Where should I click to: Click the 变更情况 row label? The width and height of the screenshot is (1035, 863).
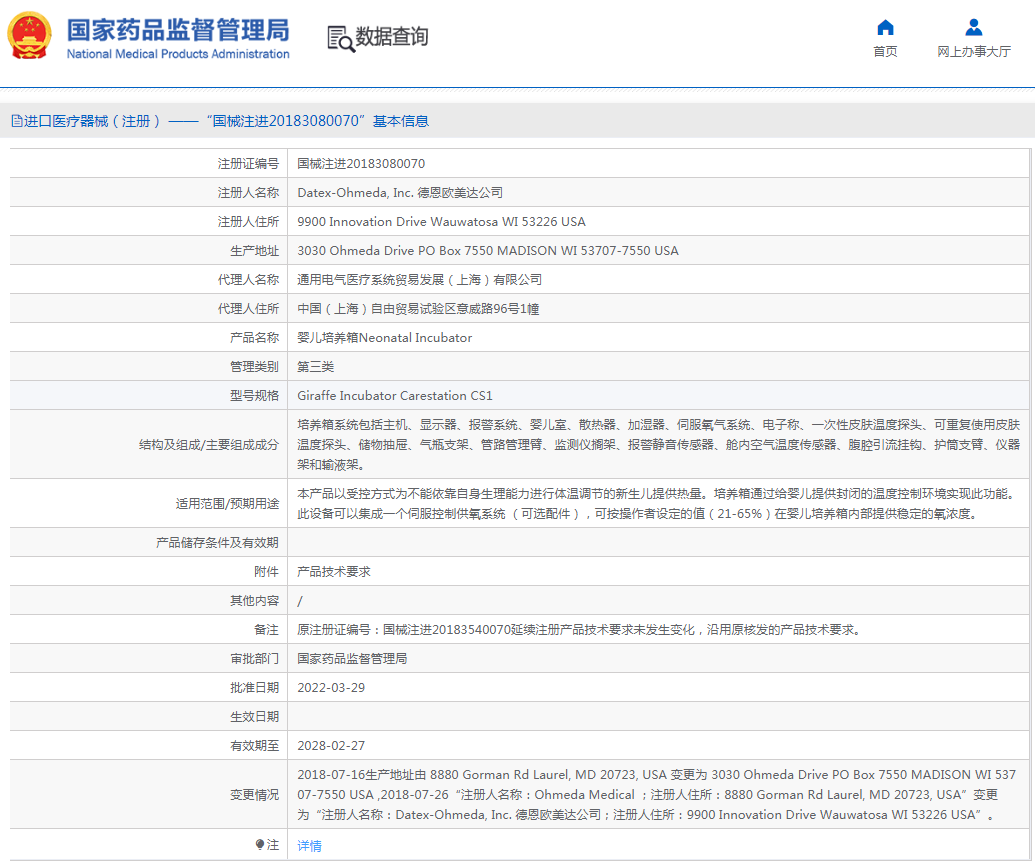coord(254,795)
